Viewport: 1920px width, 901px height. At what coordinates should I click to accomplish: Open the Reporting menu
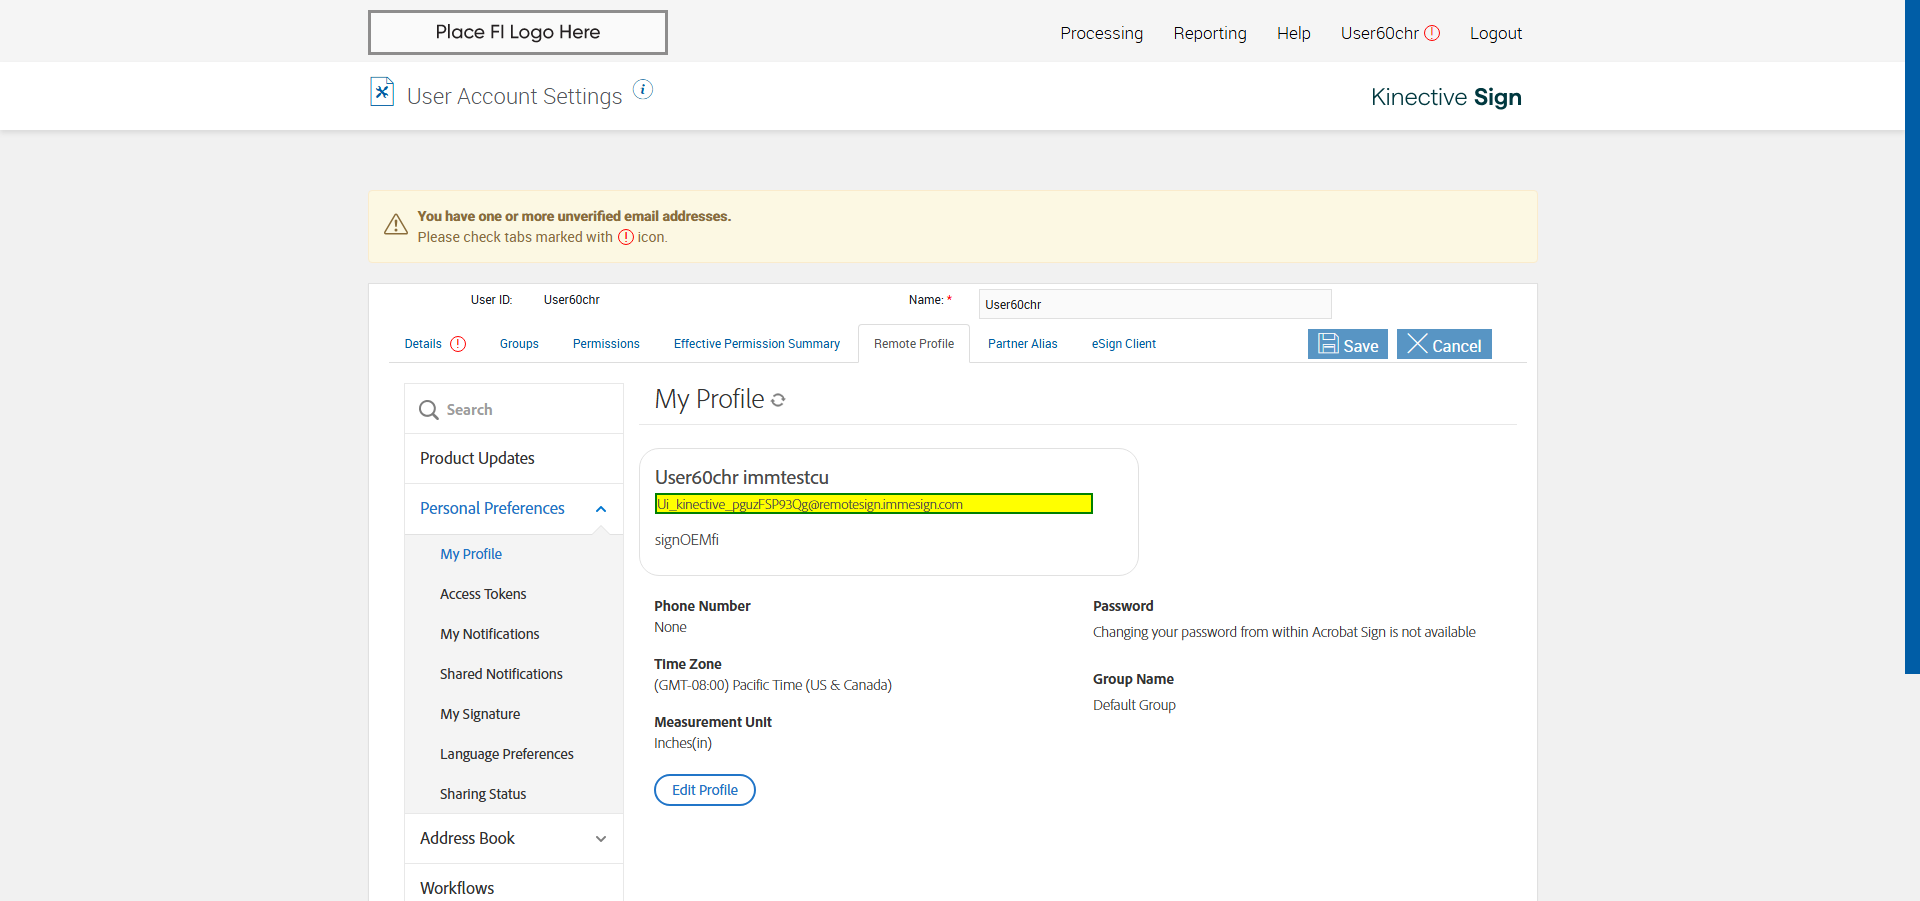[x=1210, y=33]
